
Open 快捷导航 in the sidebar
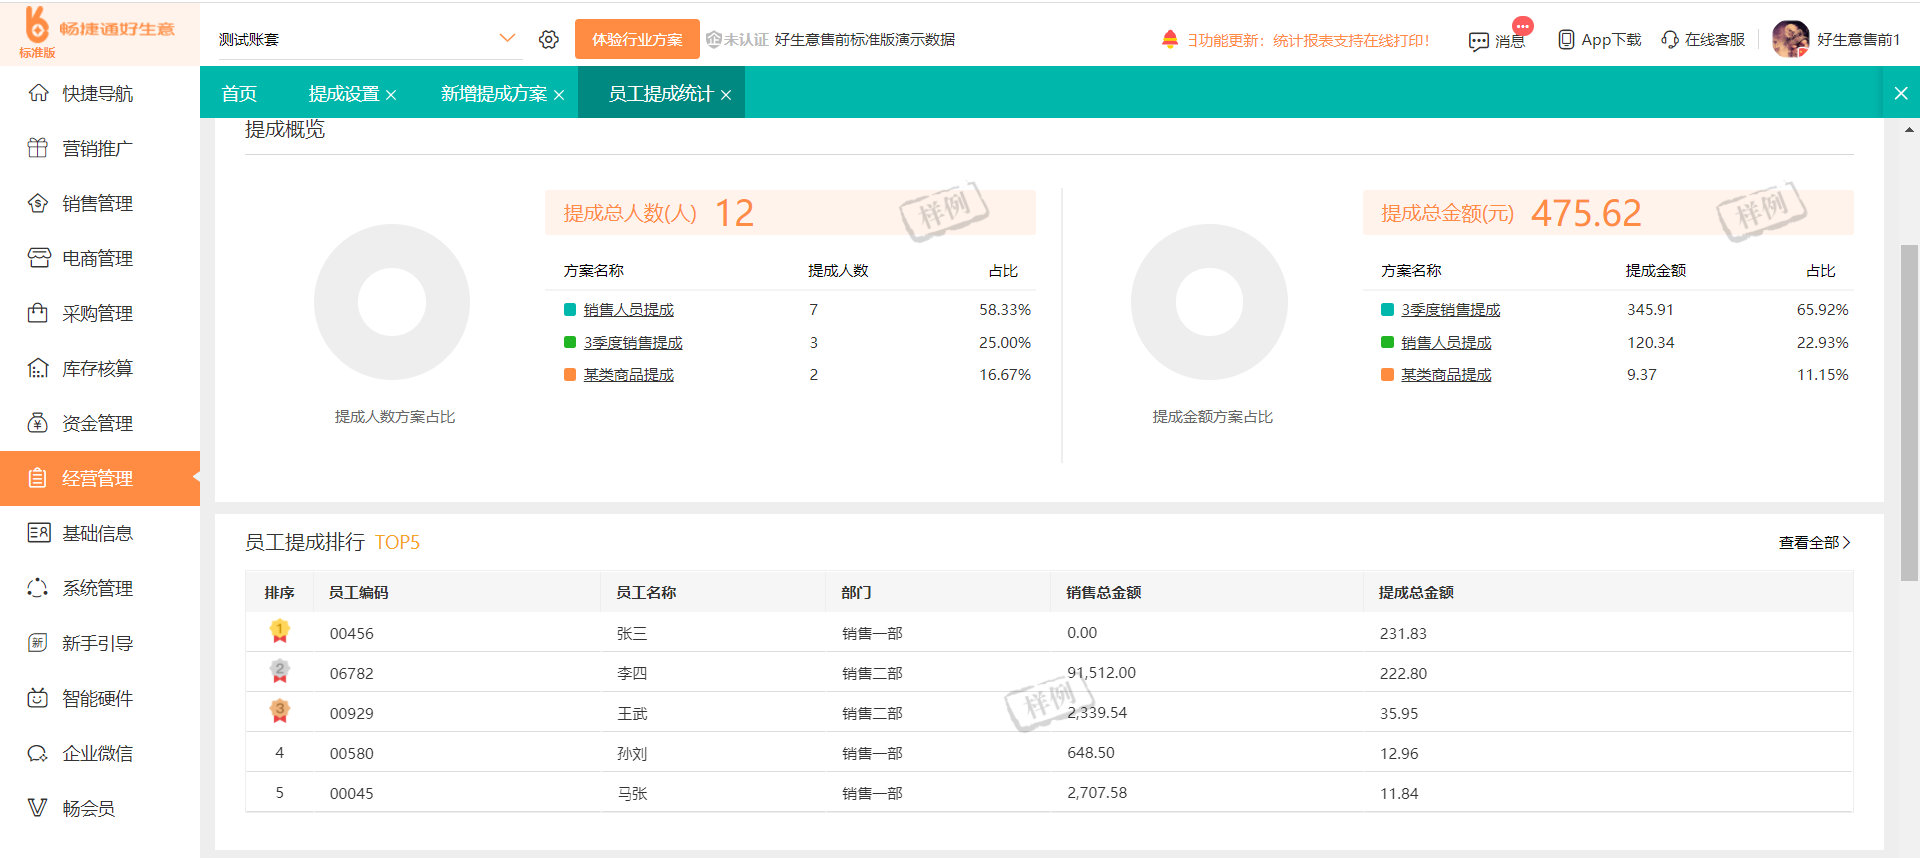coord(97,93)
